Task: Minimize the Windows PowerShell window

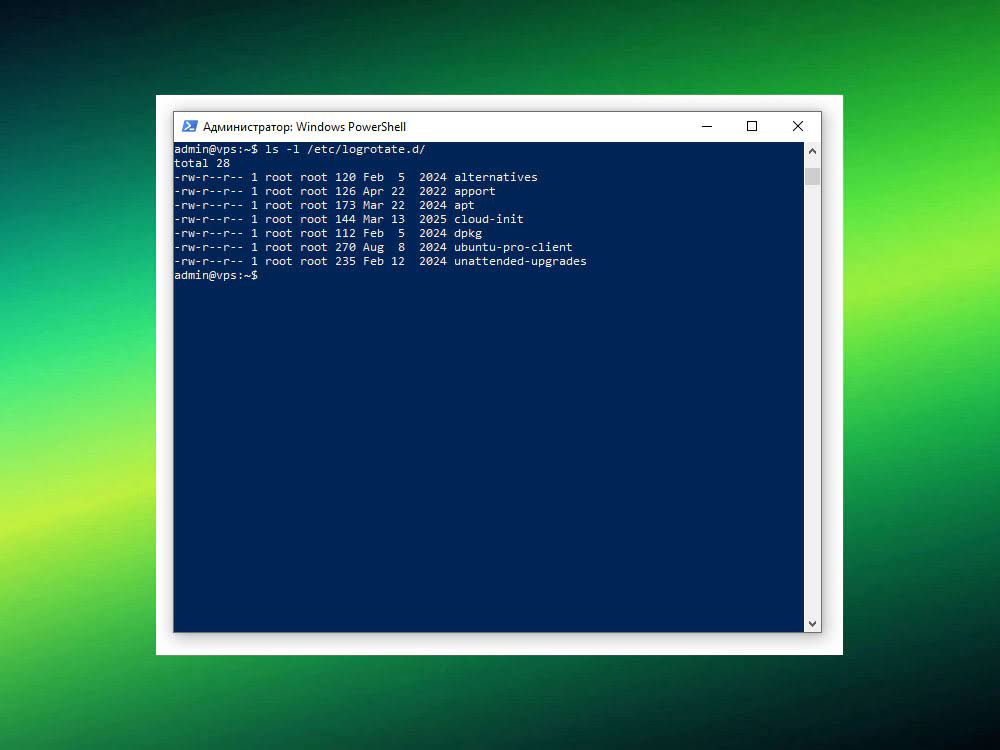Action: coord(707,126)
